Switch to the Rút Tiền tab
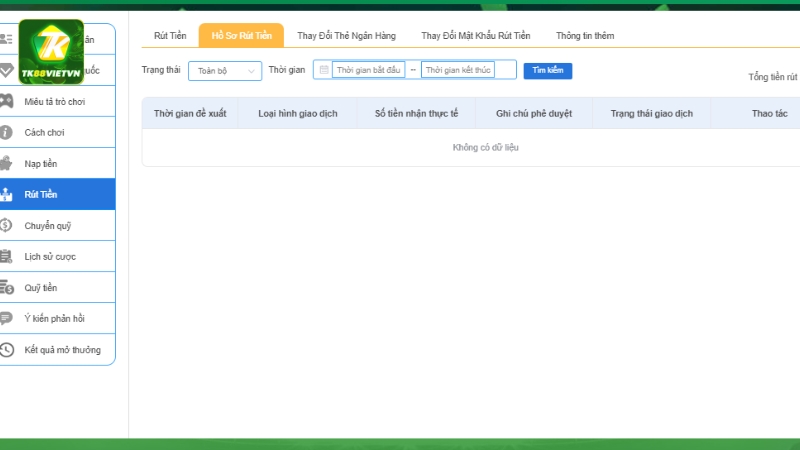 point(170,36)
